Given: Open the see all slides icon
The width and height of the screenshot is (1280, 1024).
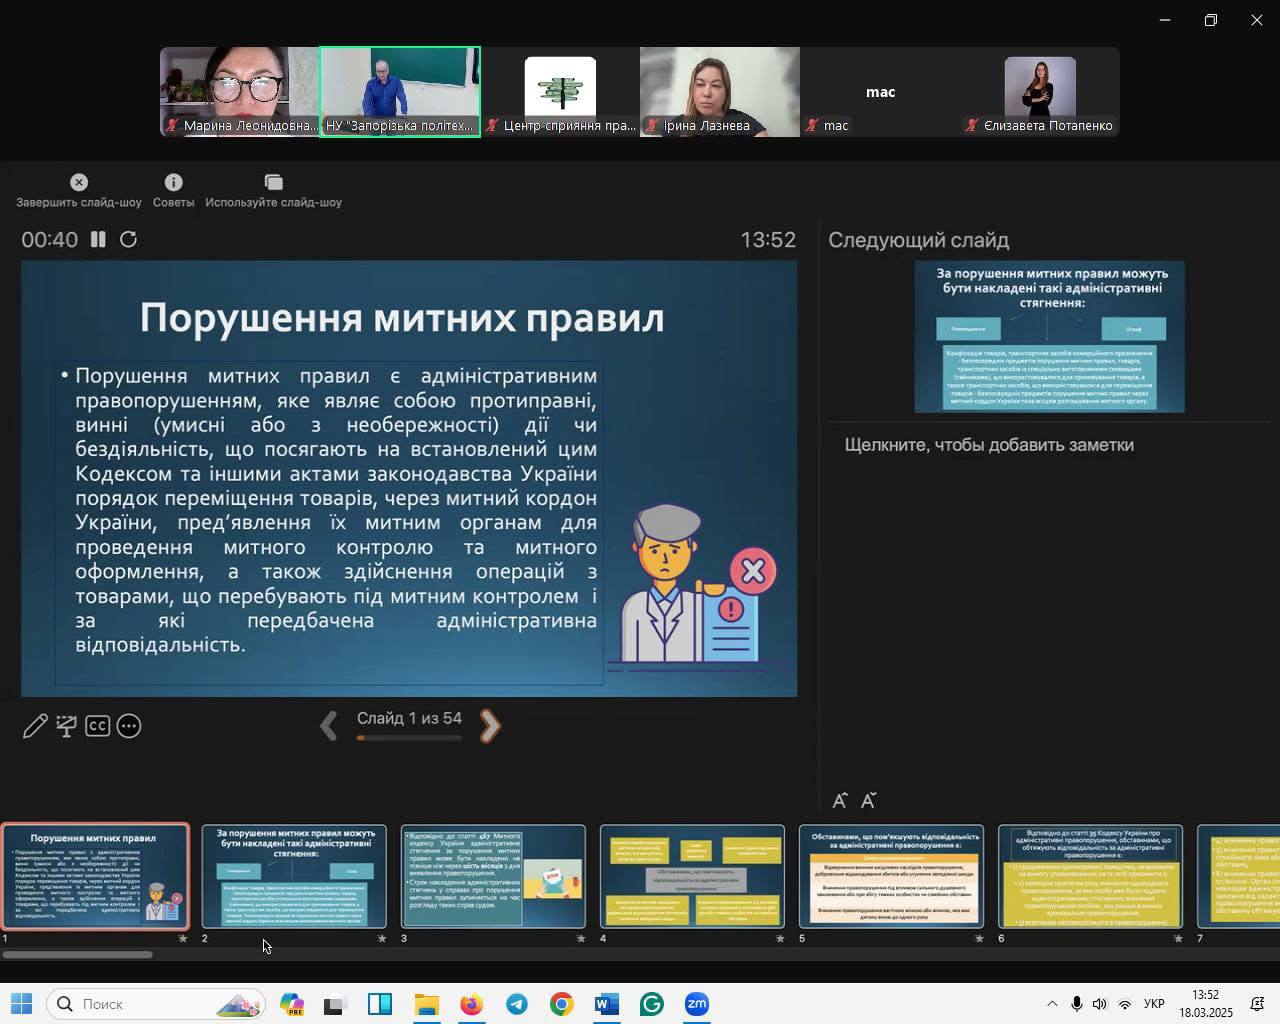Looking at the screenshot, I should click(x=66, y=726).
